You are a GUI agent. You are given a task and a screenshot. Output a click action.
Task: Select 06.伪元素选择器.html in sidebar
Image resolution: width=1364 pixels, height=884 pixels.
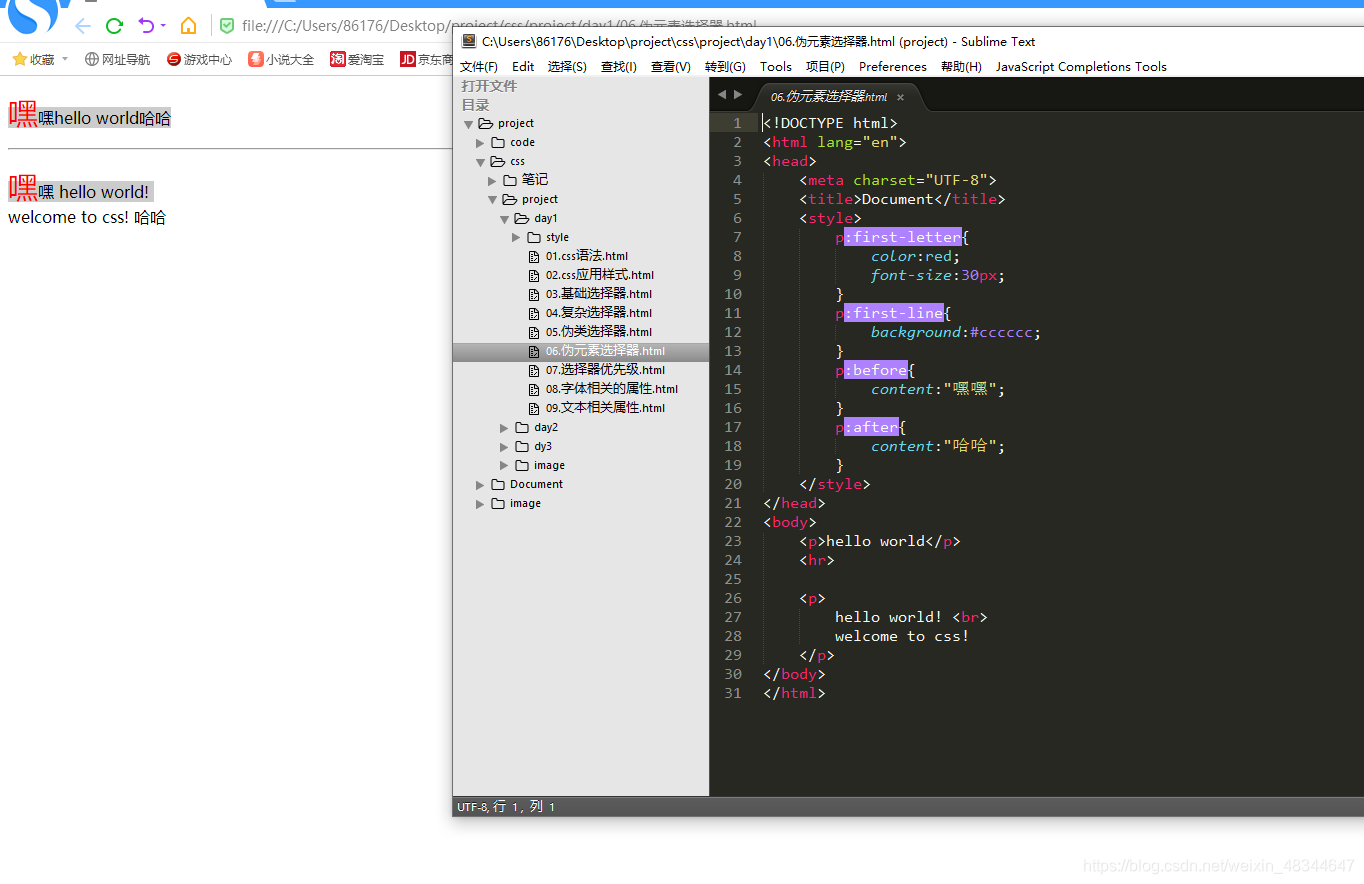[605, 351]
